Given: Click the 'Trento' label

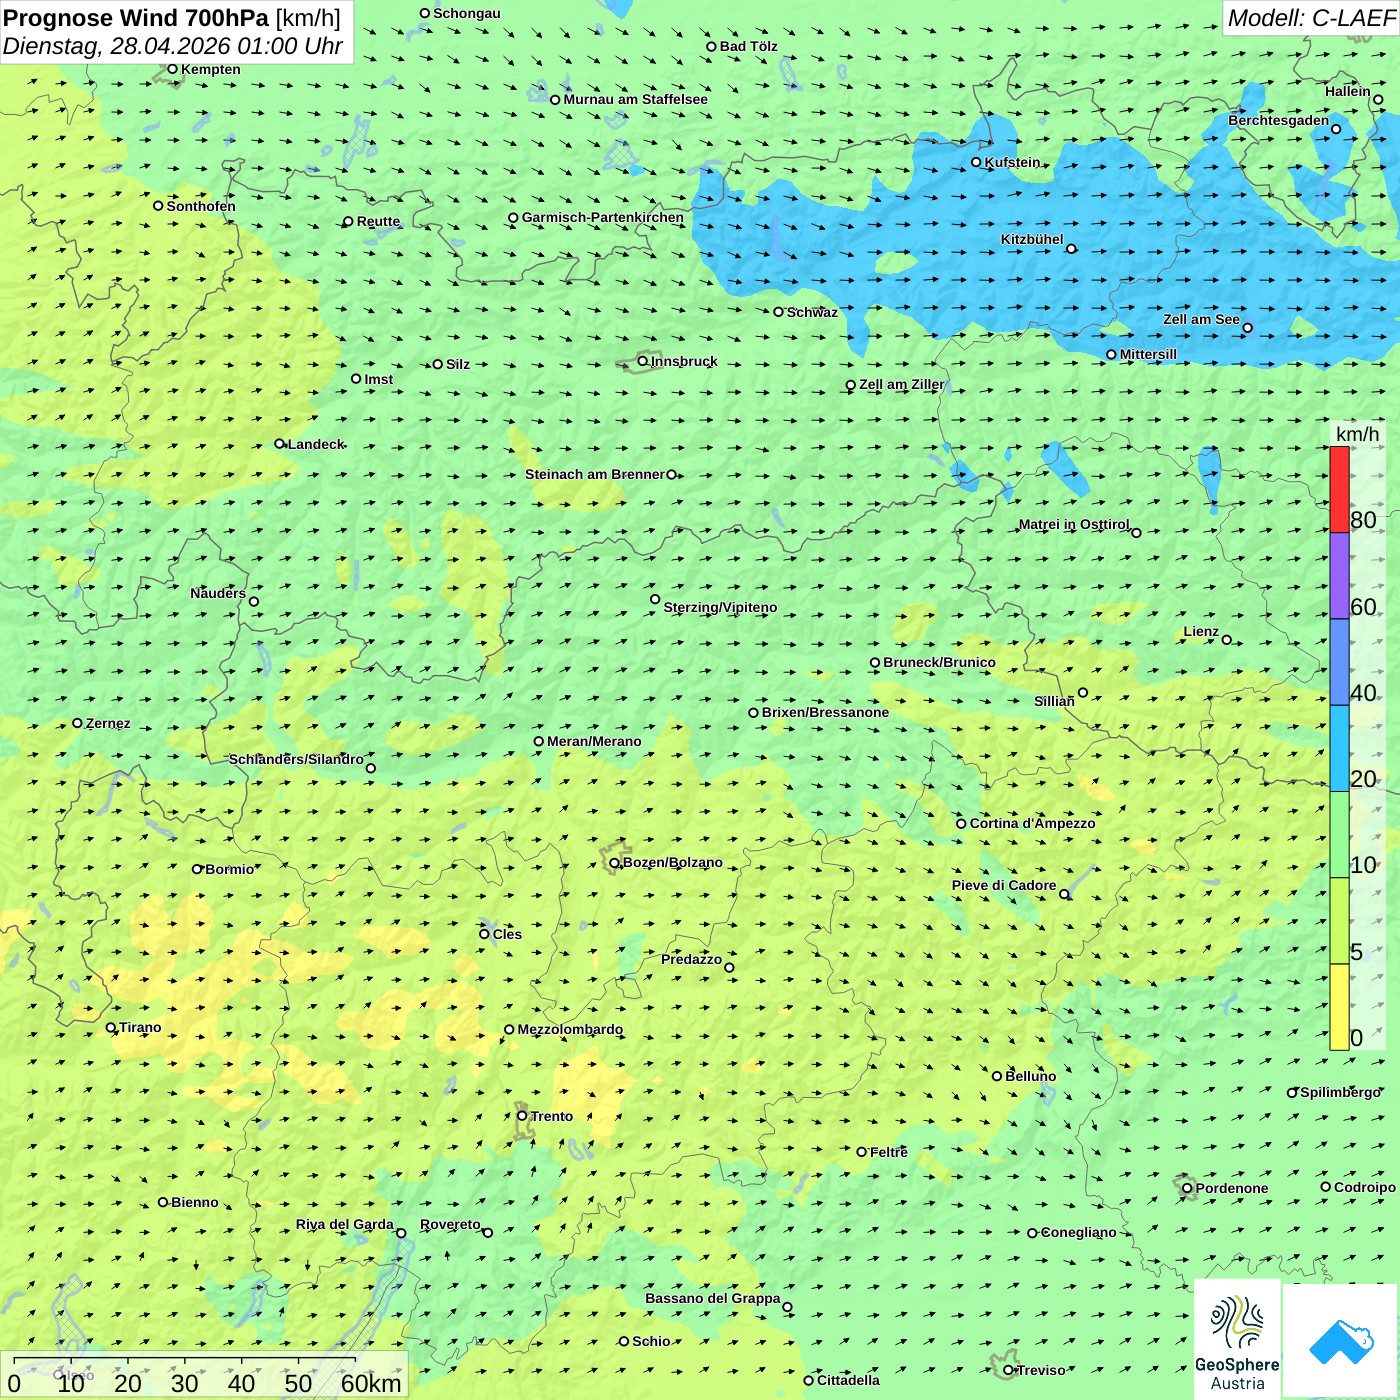Looking at the screenshot, I should click(x=552, y=1116).
